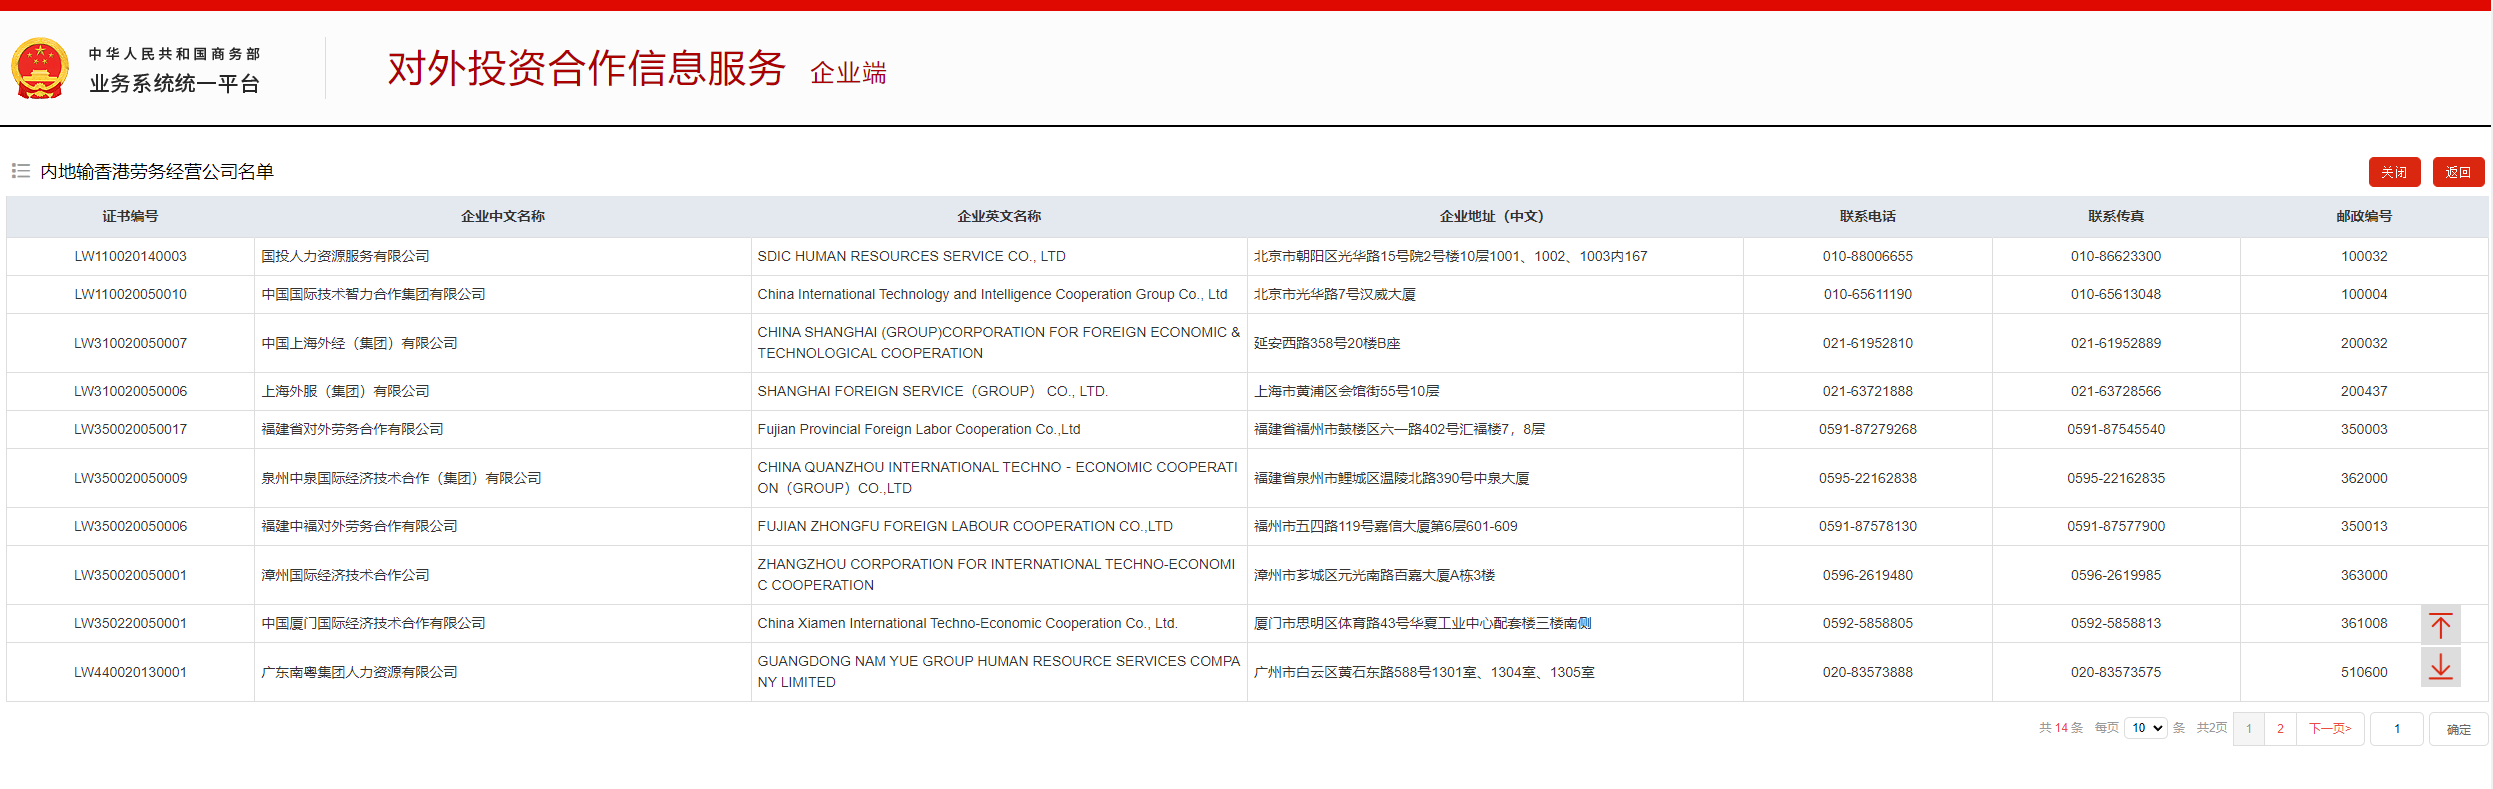
Task: Click the national emblem logo
Action: coord(40,68)
